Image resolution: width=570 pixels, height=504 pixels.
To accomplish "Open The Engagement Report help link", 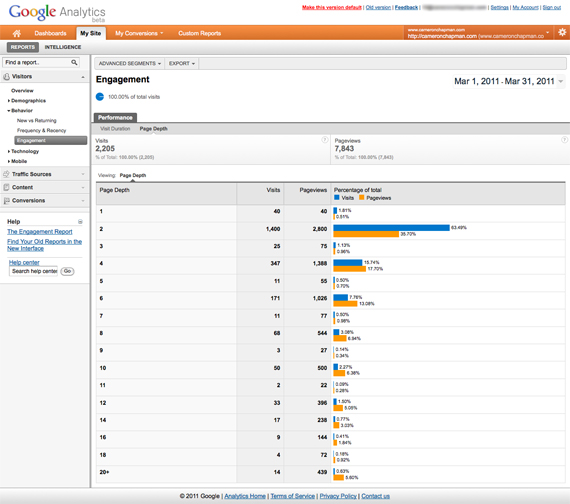I will pyautogui.click(x=40, y=232).
